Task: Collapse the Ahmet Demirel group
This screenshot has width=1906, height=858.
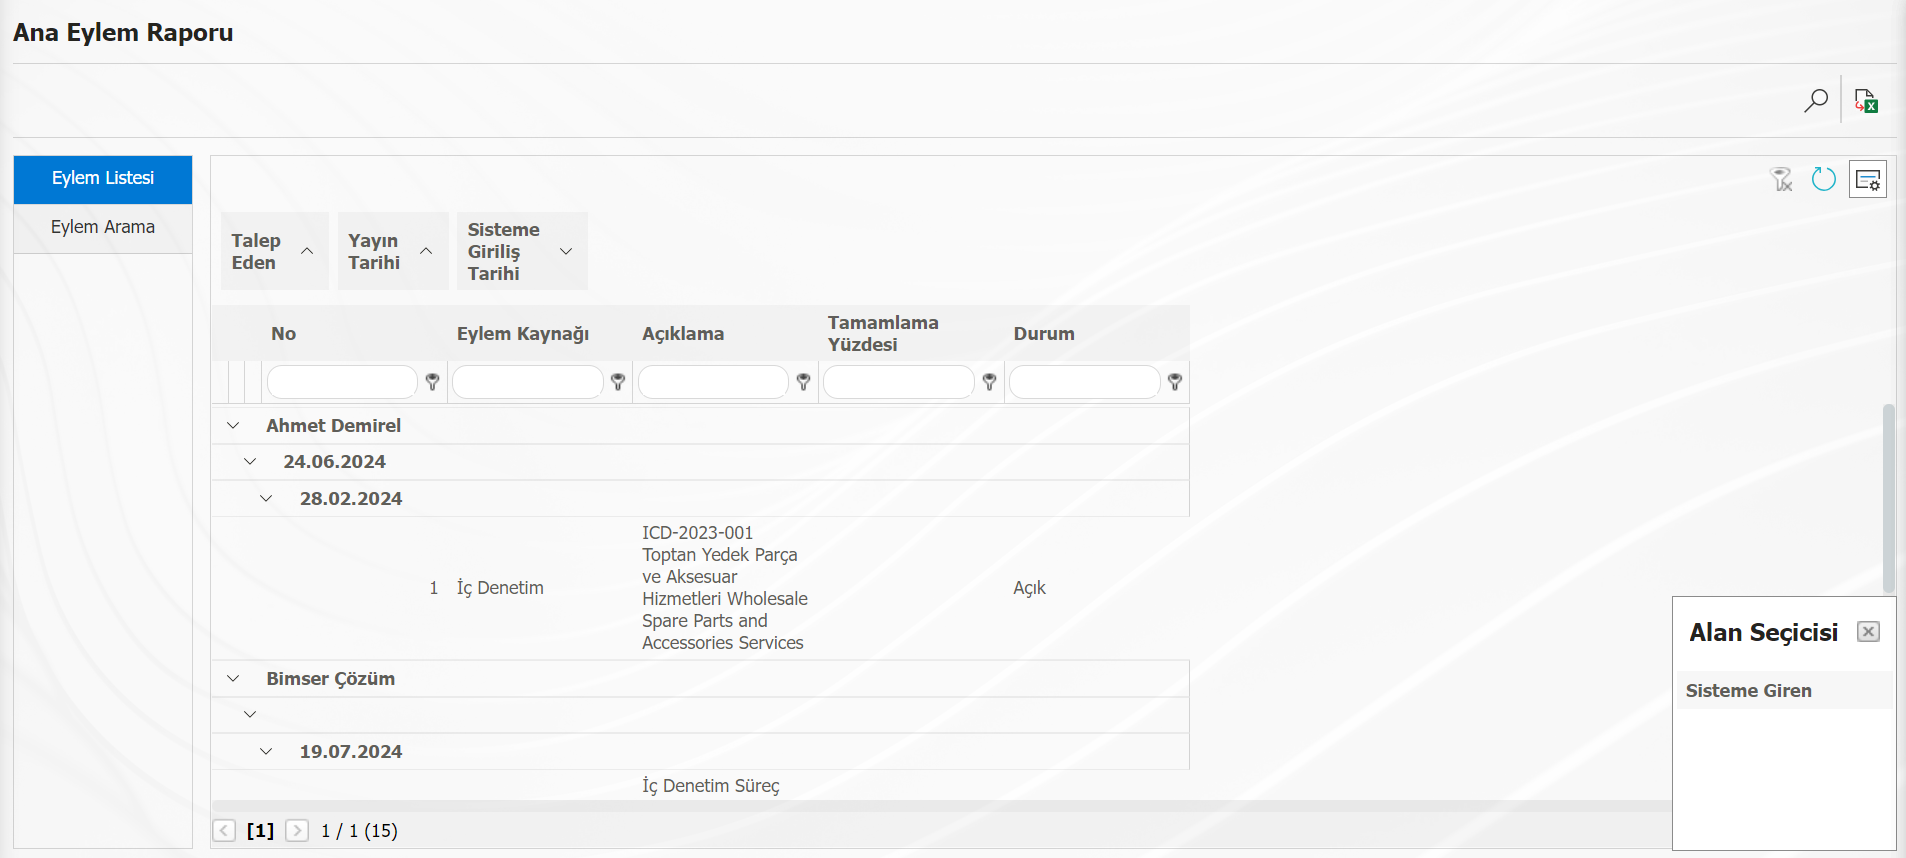Action: pos(233,426)
